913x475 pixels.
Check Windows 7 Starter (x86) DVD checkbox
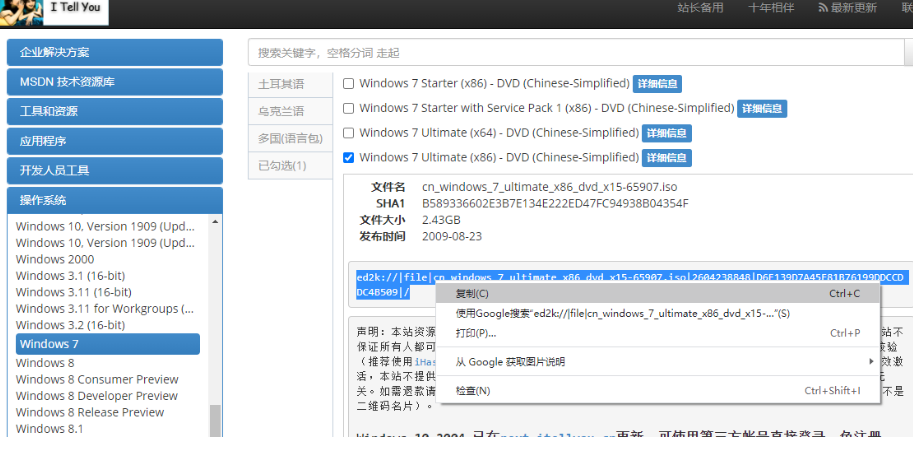(x=349, y=83)
